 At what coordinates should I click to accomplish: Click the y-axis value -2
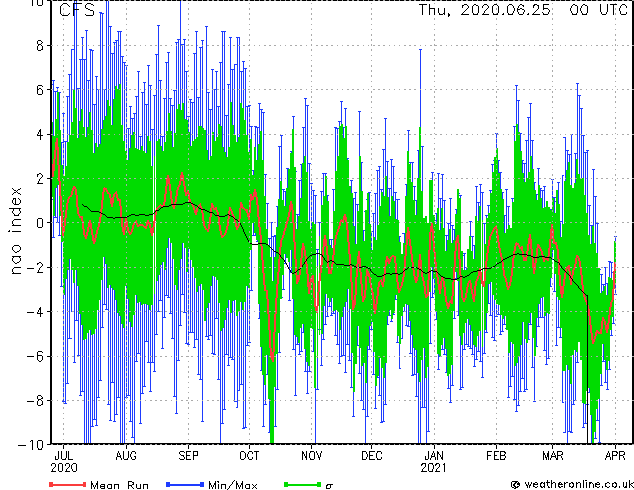pos(35,267)
